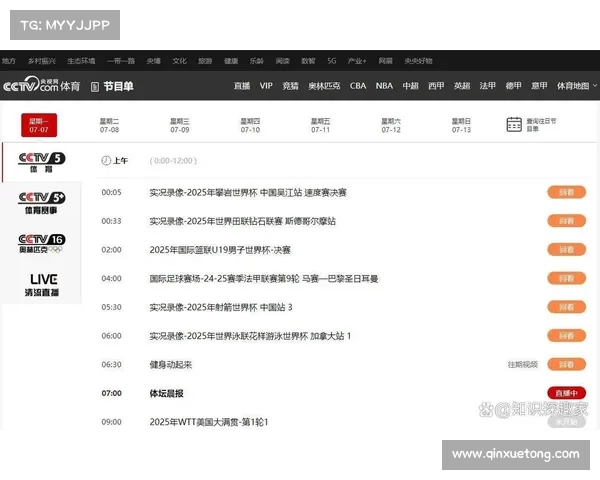This screenshot has width=600, height=480.
Task: Switch to 星期二 07-08 date tab
Action: pyautogui.click(x=109, y=126)
